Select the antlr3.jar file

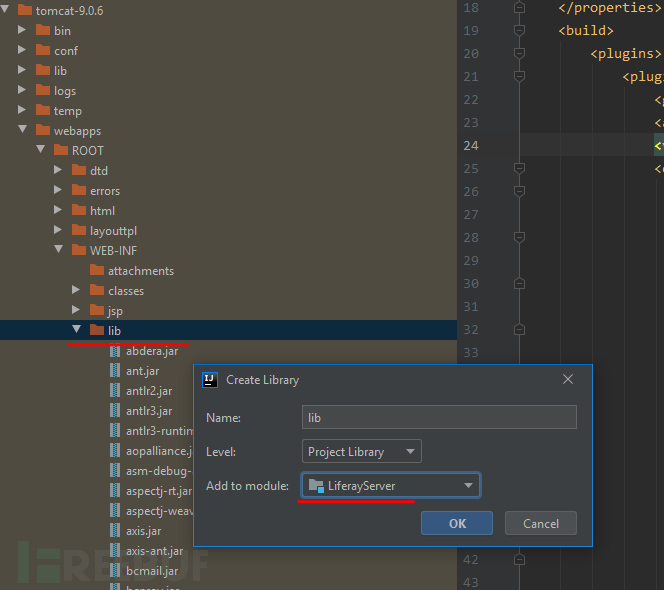[x=149, y=410]
